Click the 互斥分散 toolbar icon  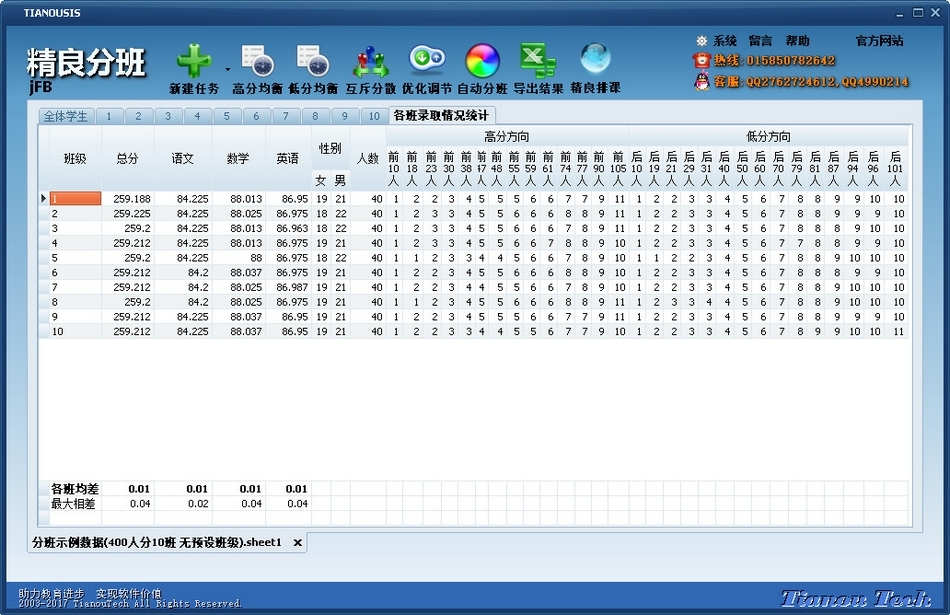(372, 62)
